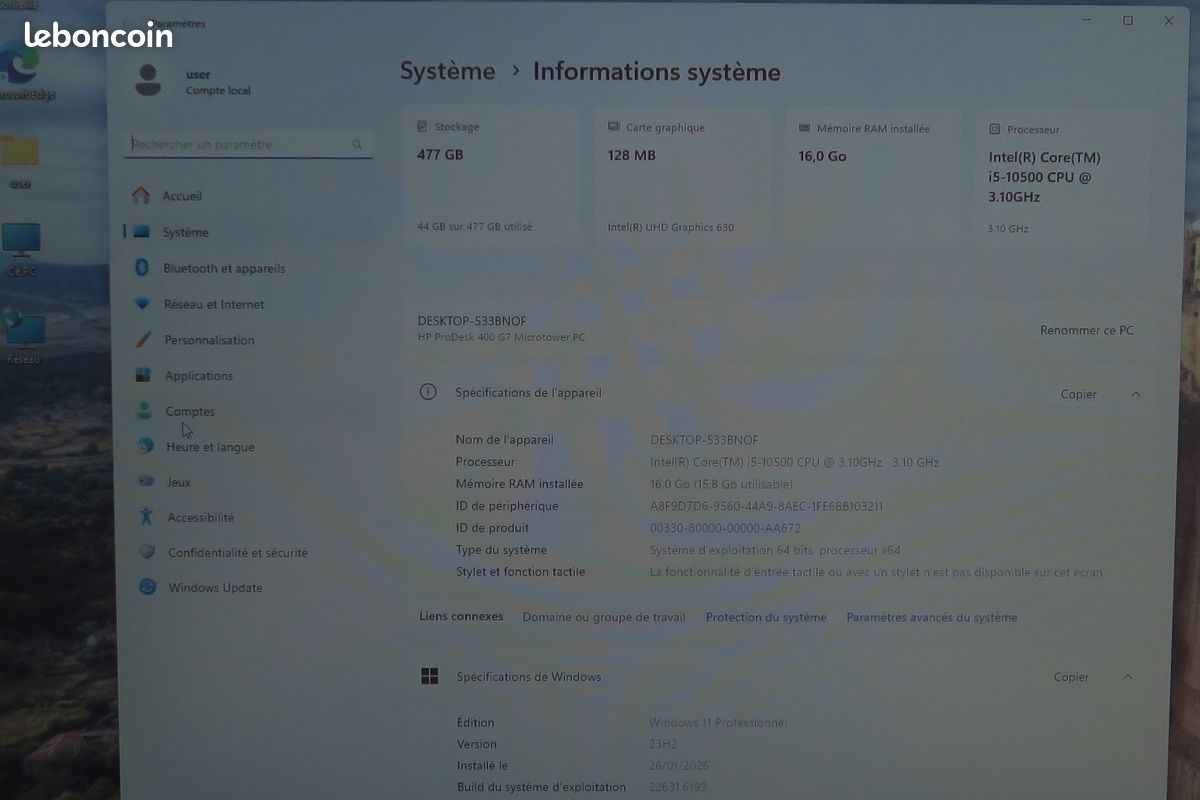Open Confidentialité et sécurité via shield icon
The image size is (1200, 800).
[147, 552]
